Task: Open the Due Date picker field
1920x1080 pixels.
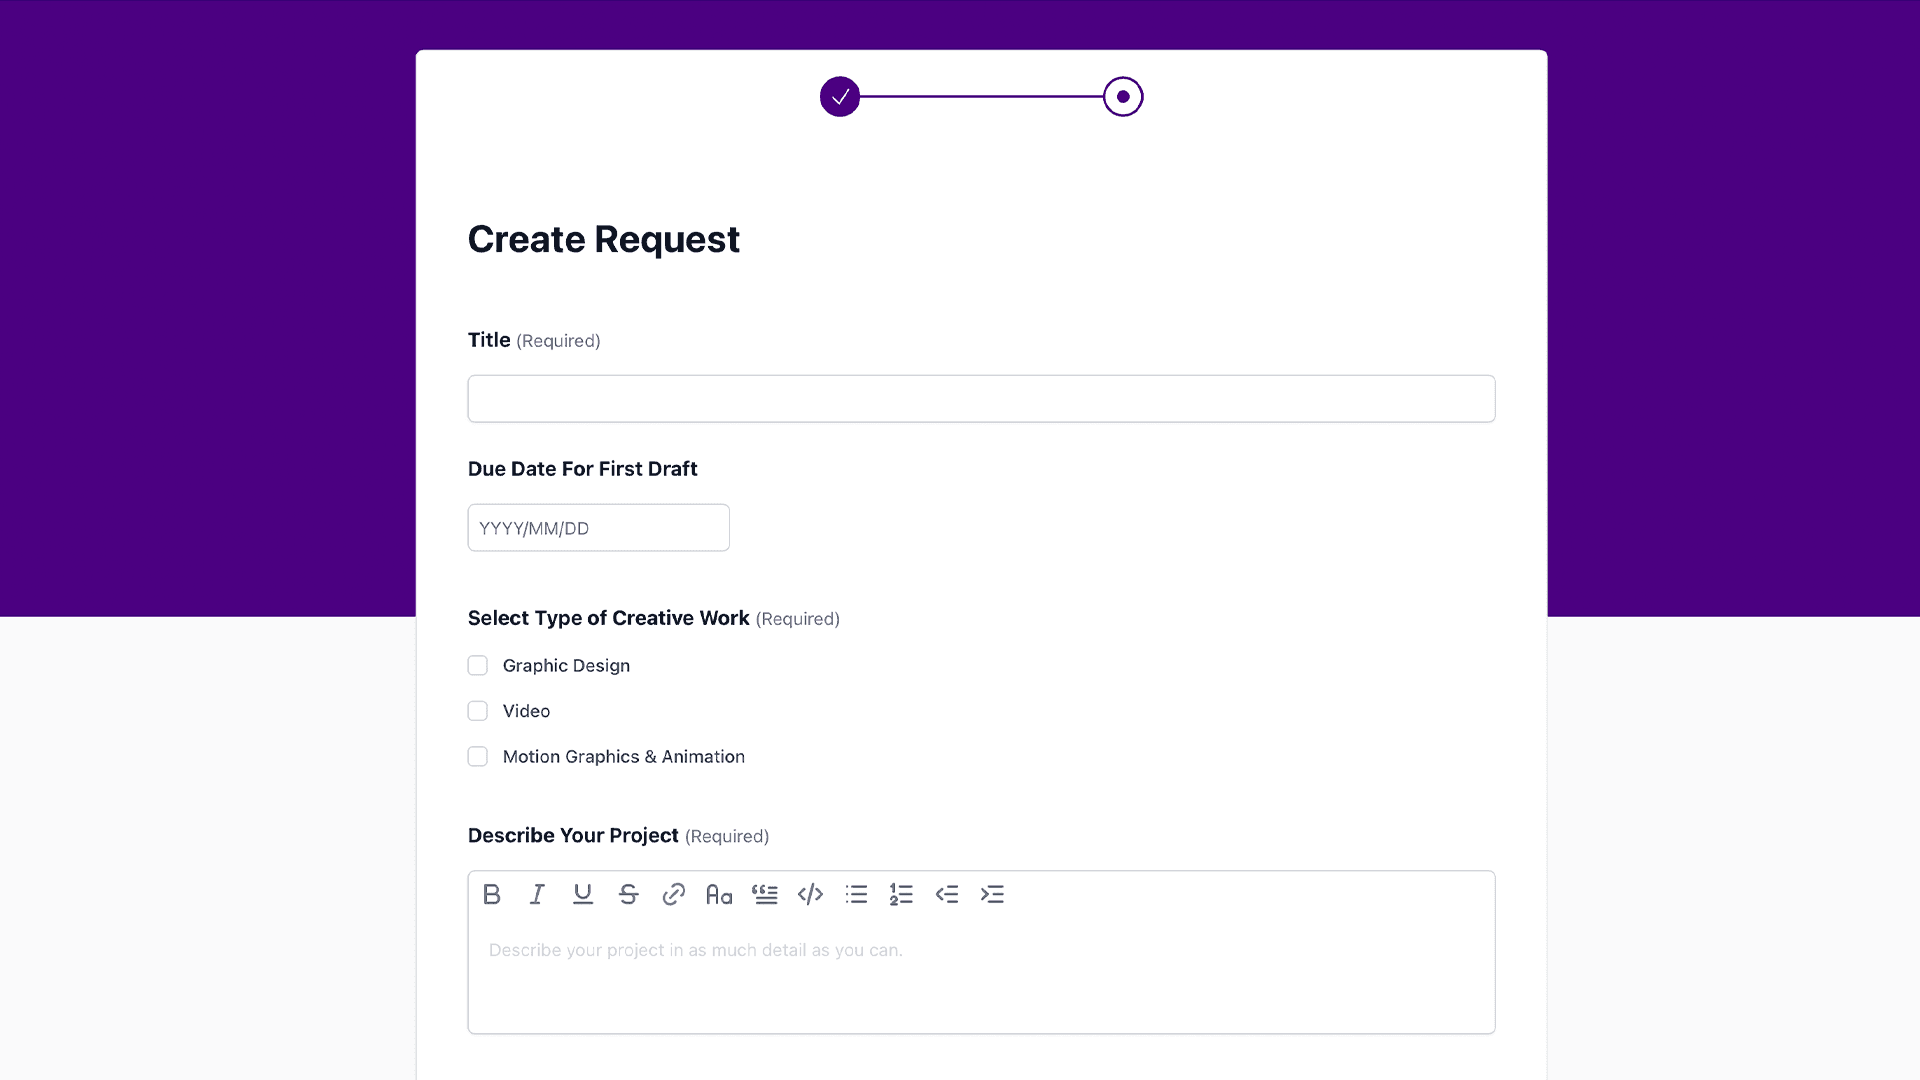Action: click(598, 528)
